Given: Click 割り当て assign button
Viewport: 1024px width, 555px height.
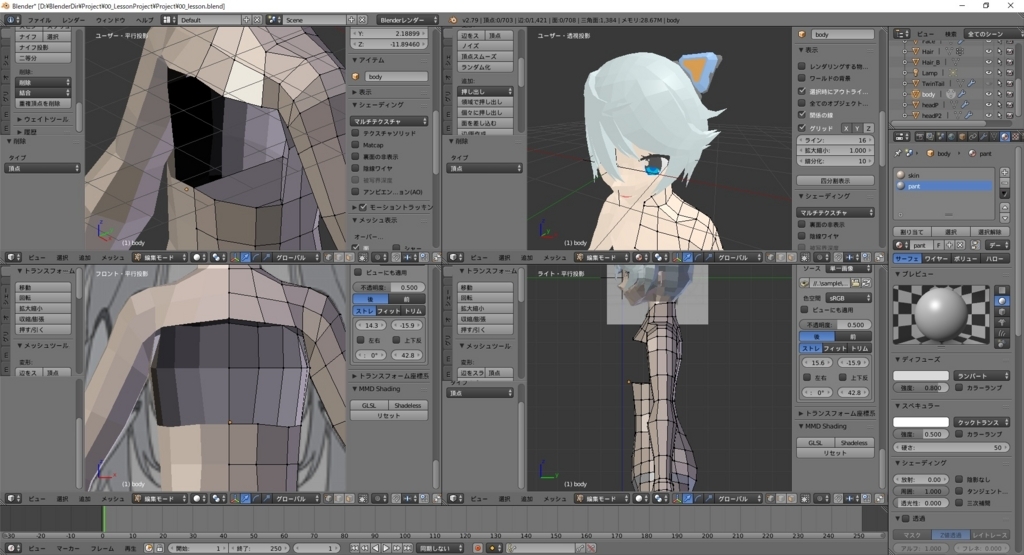Looking at the screenshot, I should click(912, 232).
